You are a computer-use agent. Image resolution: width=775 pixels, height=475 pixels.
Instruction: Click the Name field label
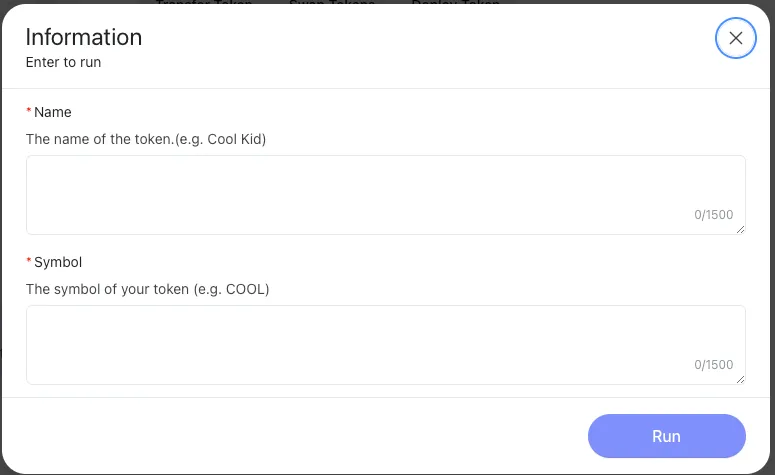[x=52, y=112]
